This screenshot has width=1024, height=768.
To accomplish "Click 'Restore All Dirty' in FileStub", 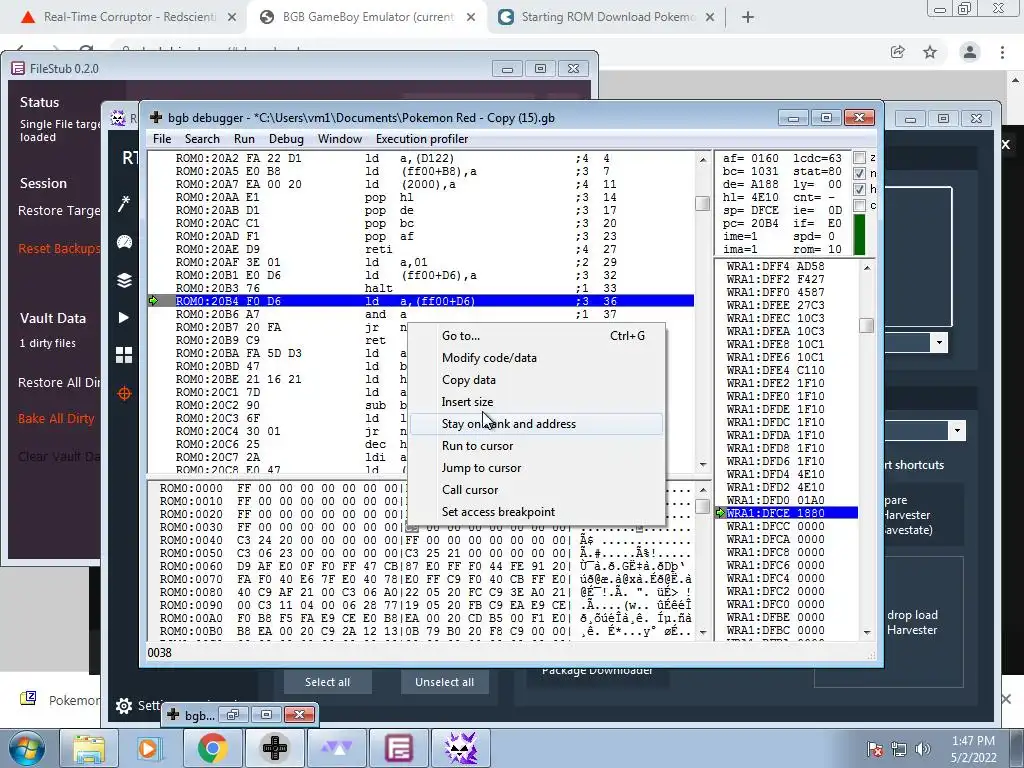I will pos(59,383).
